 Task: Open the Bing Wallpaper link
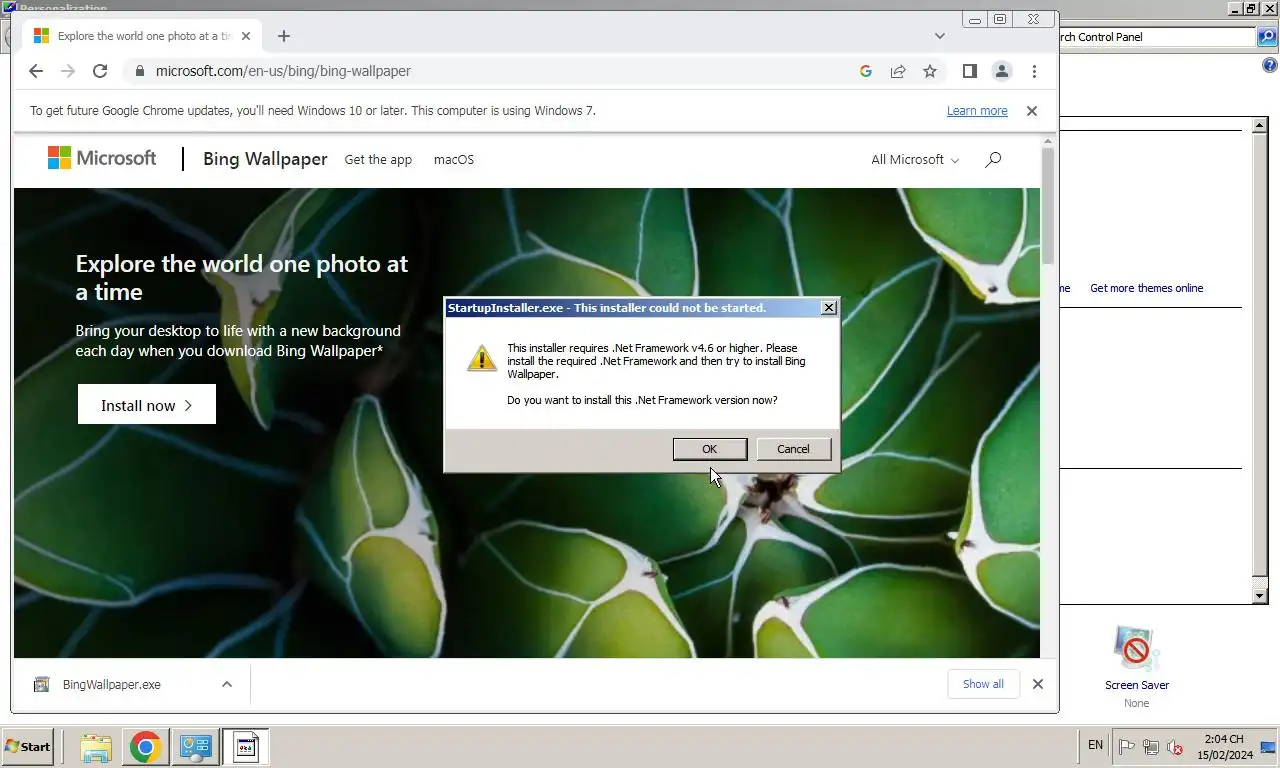point(265,159)
